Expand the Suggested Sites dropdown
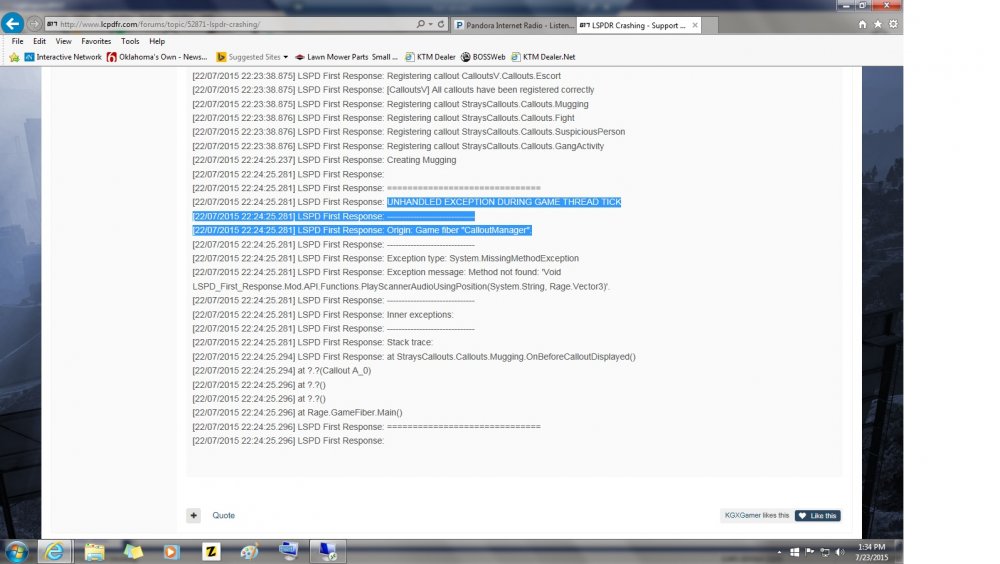The height and width of the screenshot is (564, 1000). [x=286, y=57]
